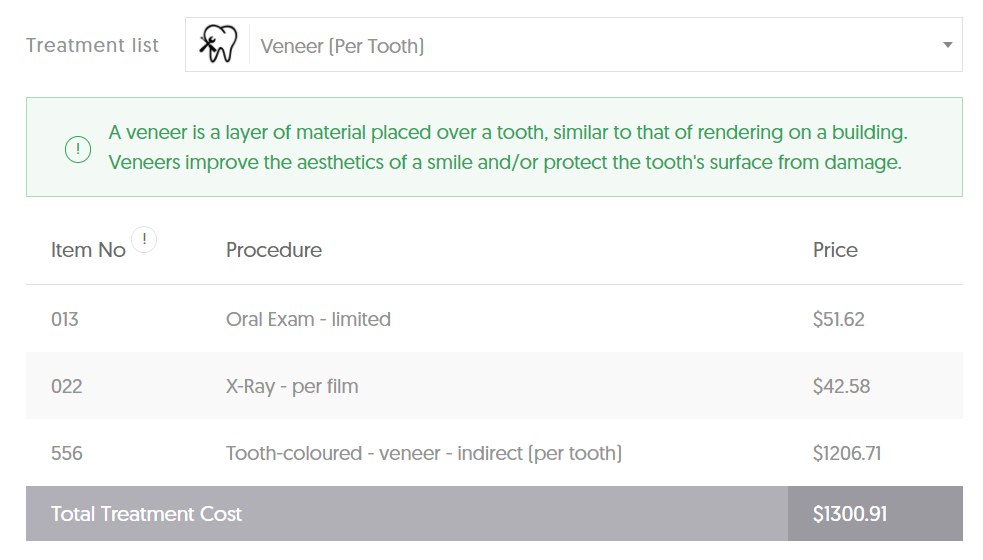
Task: Click the $1206.71 veneer price
Action: (847, 453)
